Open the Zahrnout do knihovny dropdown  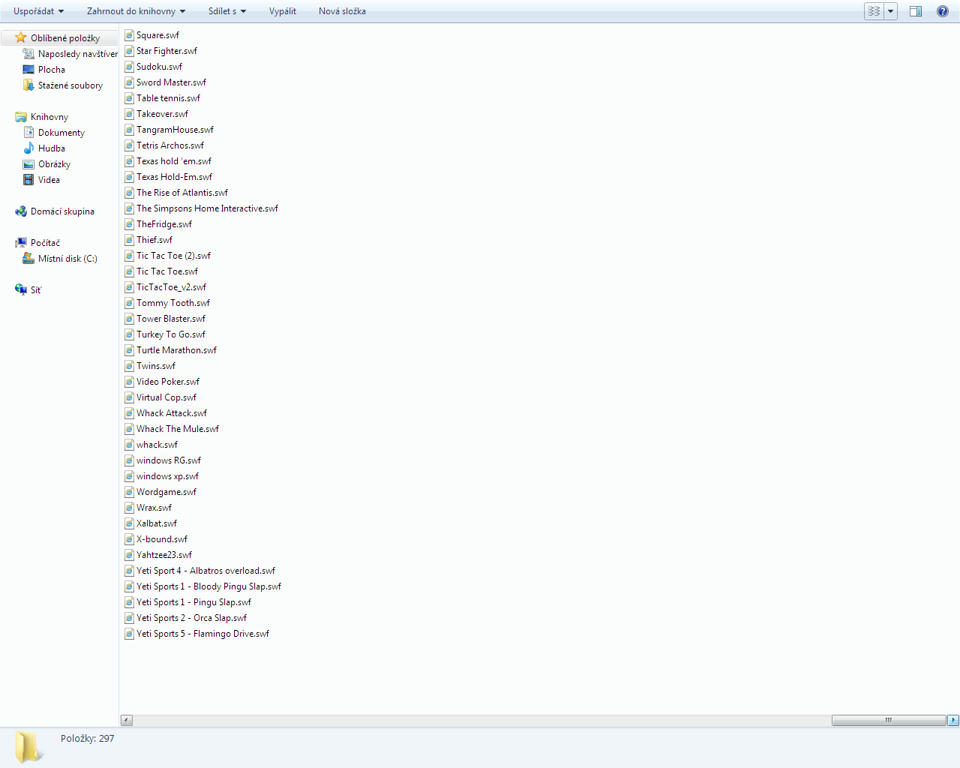coord(136,11)
